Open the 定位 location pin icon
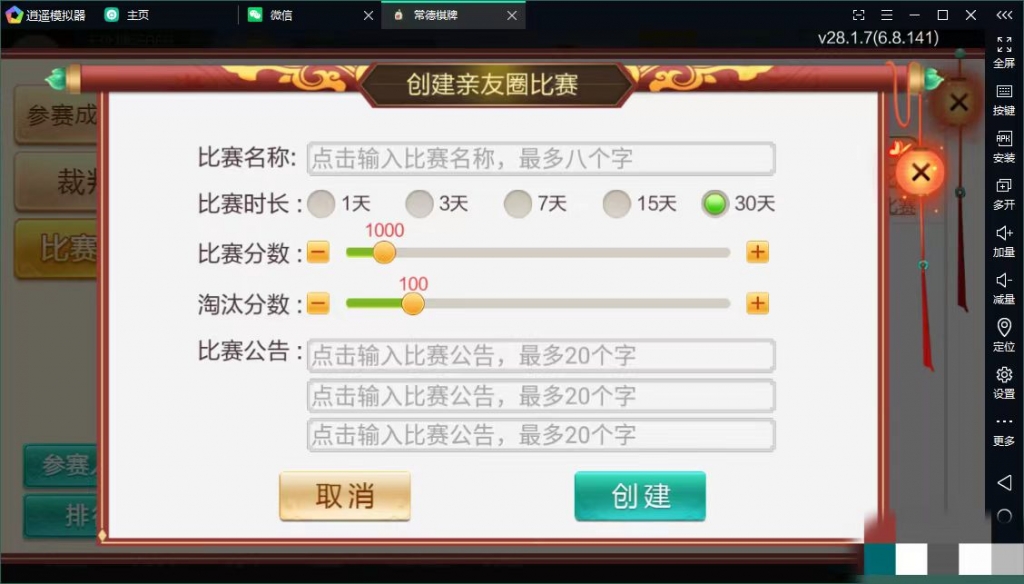This screenshot has height=584, width=1024. tap(1004, 336)
